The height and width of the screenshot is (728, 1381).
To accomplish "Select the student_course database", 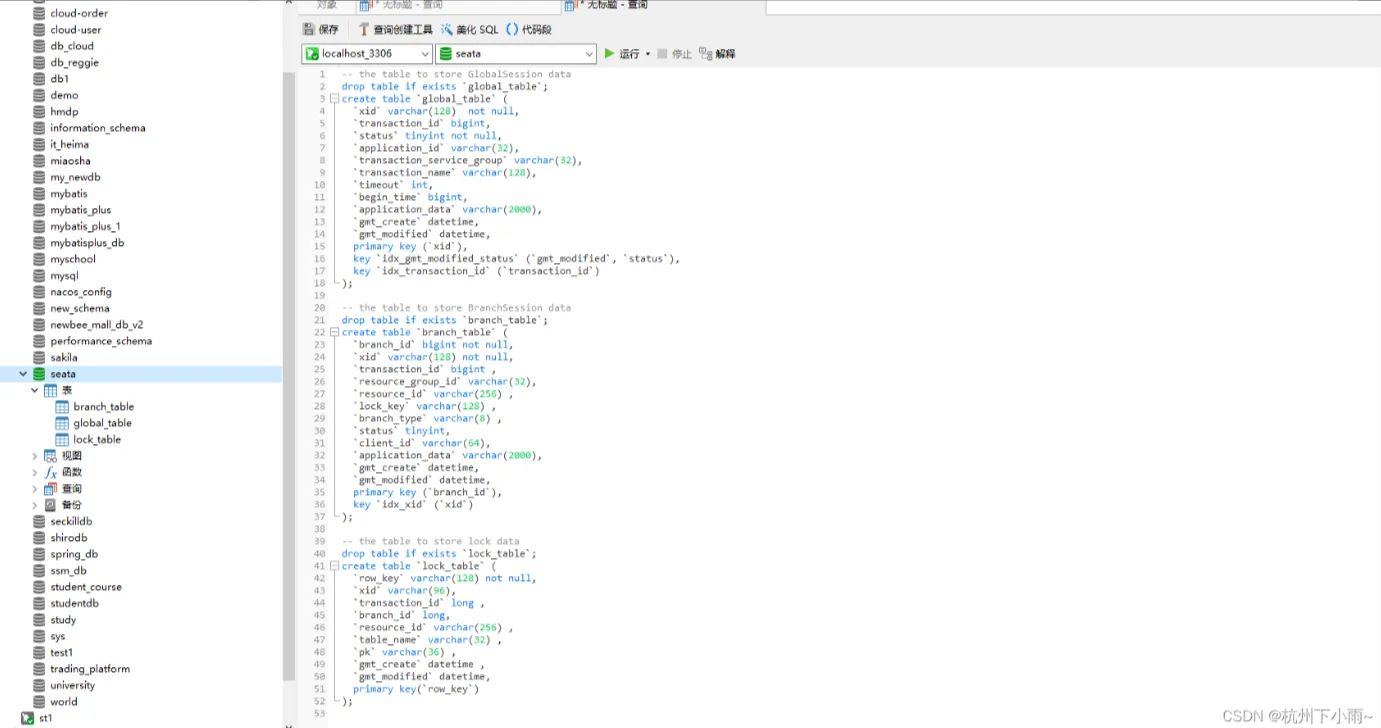I will point(86,587).
